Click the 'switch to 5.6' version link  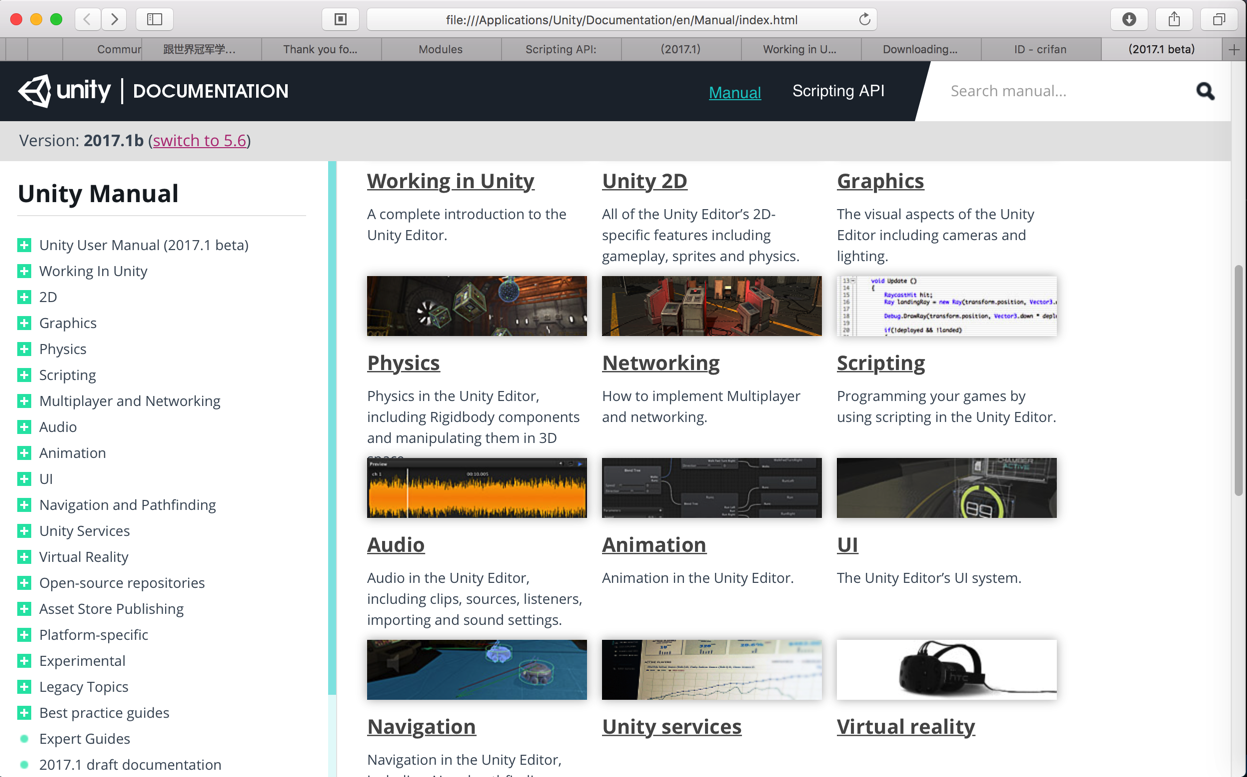199,141
